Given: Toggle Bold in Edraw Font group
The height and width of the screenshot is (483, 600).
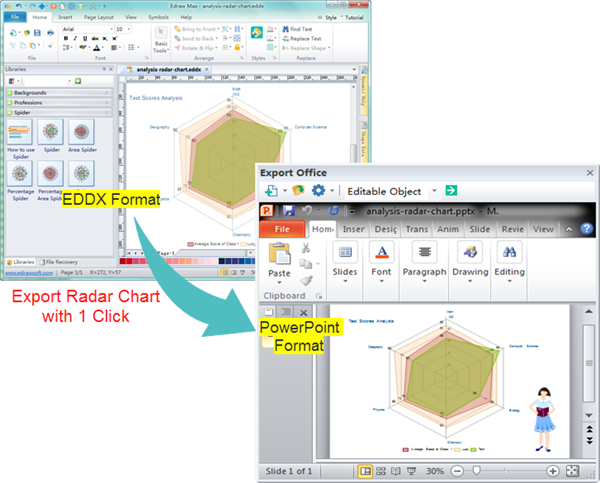Looking at the screenshot, I should pos(66,38).
